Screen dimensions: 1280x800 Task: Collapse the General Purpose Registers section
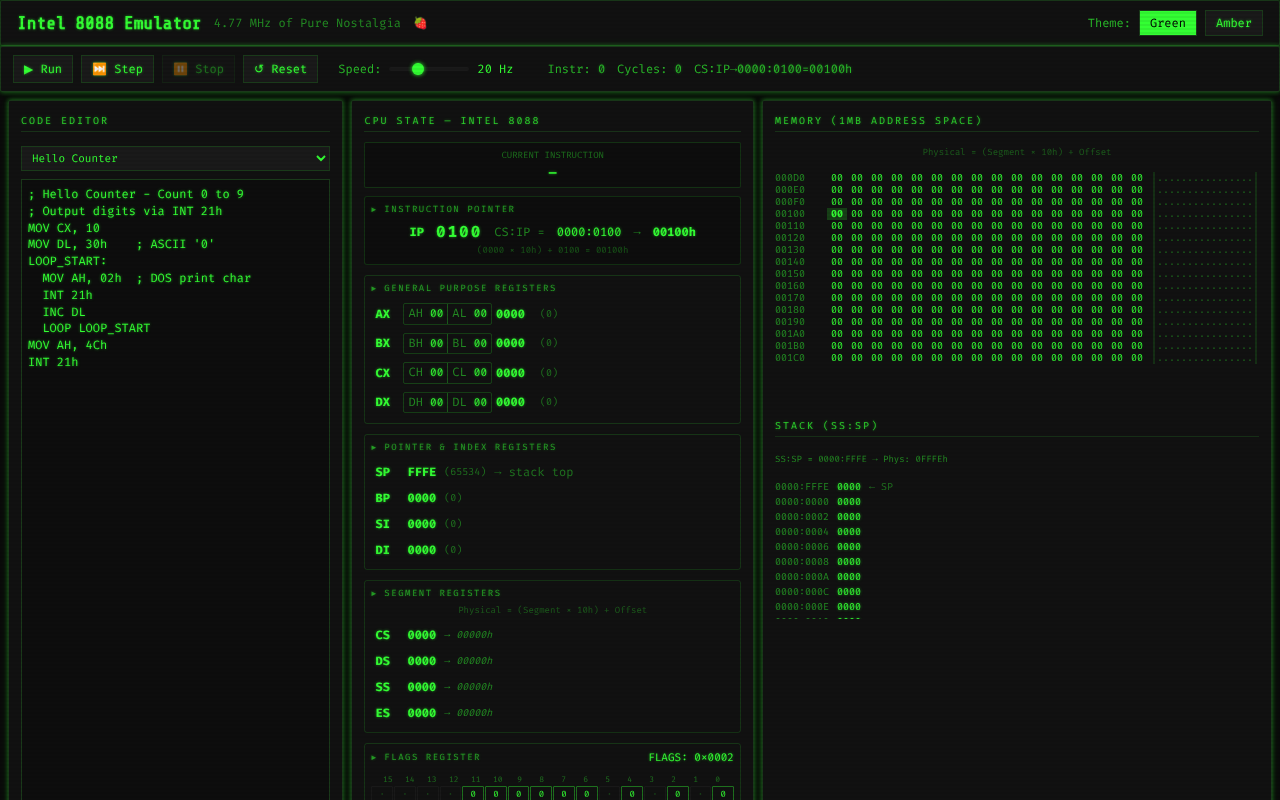[464, 288]
